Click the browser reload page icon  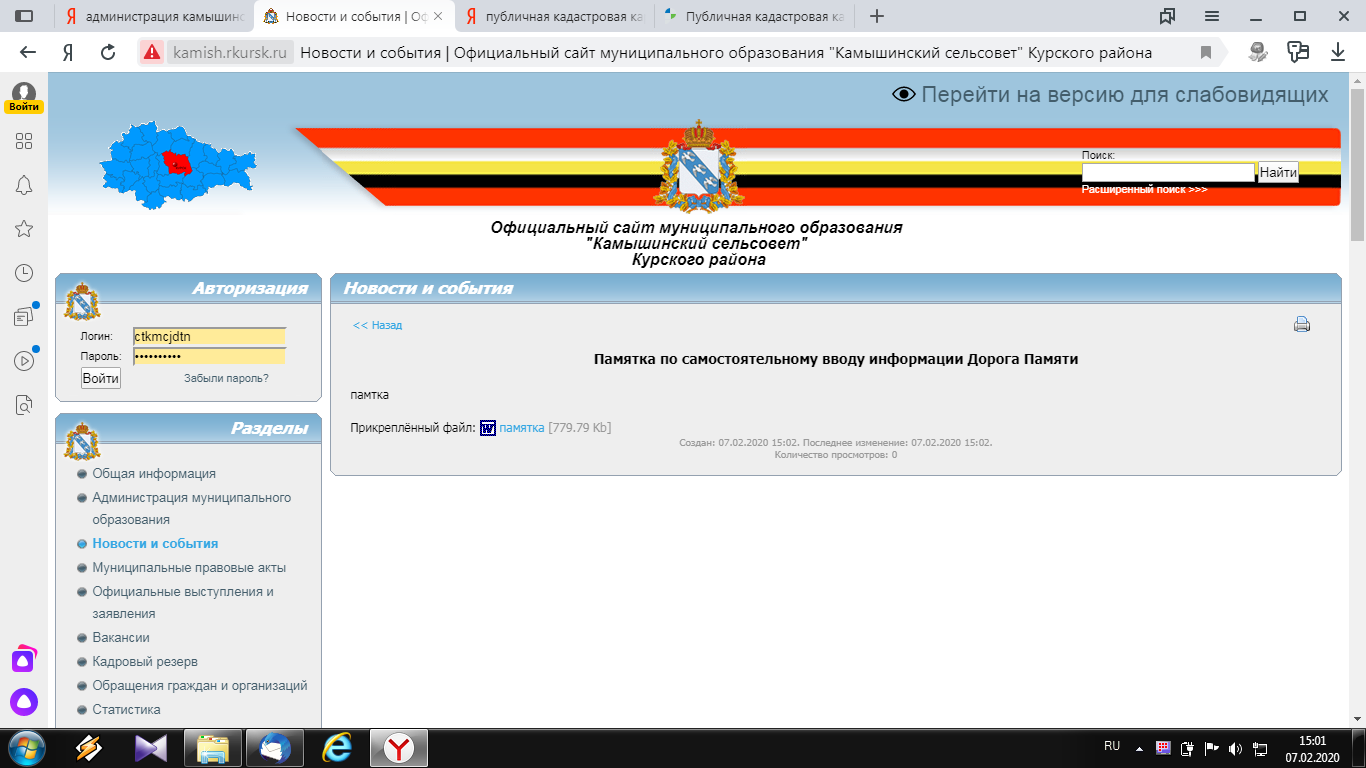pos(108,53)
